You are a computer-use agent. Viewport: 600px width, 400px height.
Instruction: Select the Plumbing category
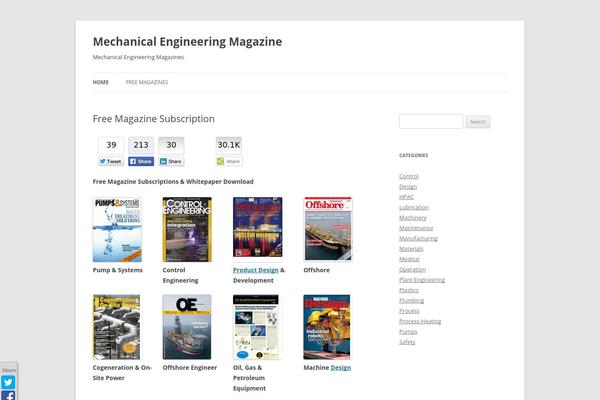click(411, 300)
